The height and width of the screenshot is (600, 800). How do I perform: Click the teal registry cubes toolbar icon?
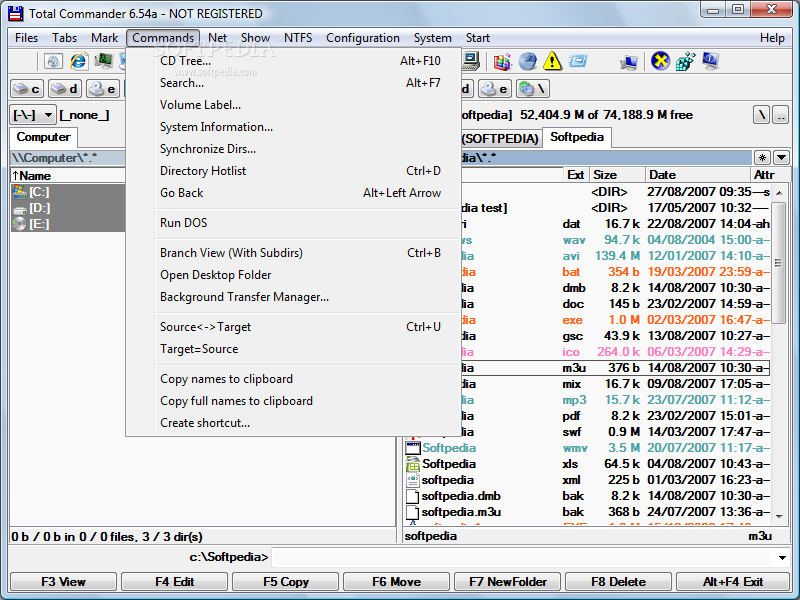click(x=685, y=62)
